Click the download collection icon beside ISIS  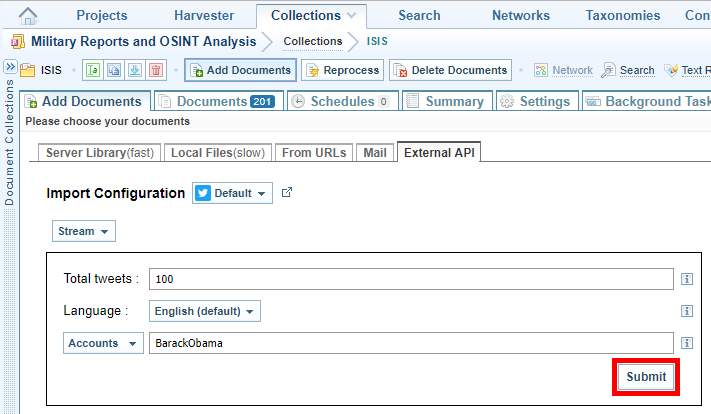click(135, 70)
